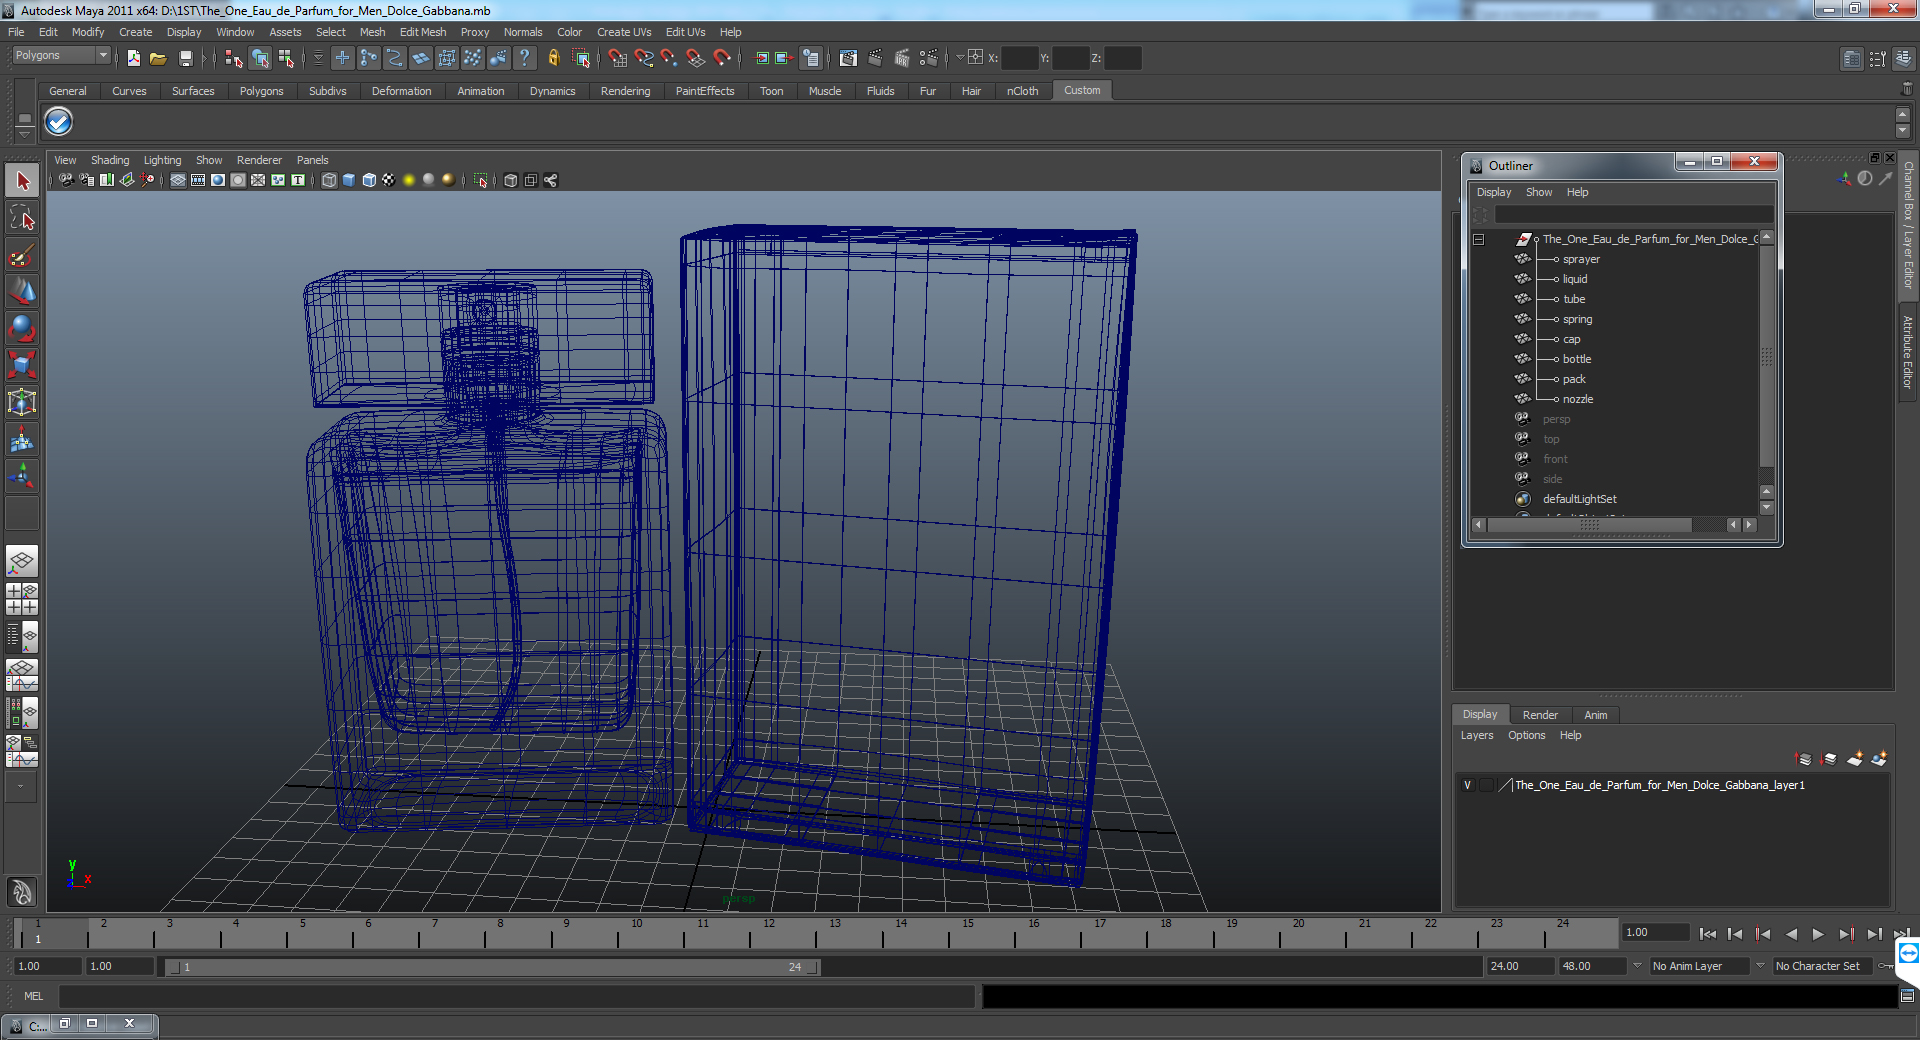Switch to the four view layout
Viewport: 1920px width, 1040px height.
(x=22, y=599)
